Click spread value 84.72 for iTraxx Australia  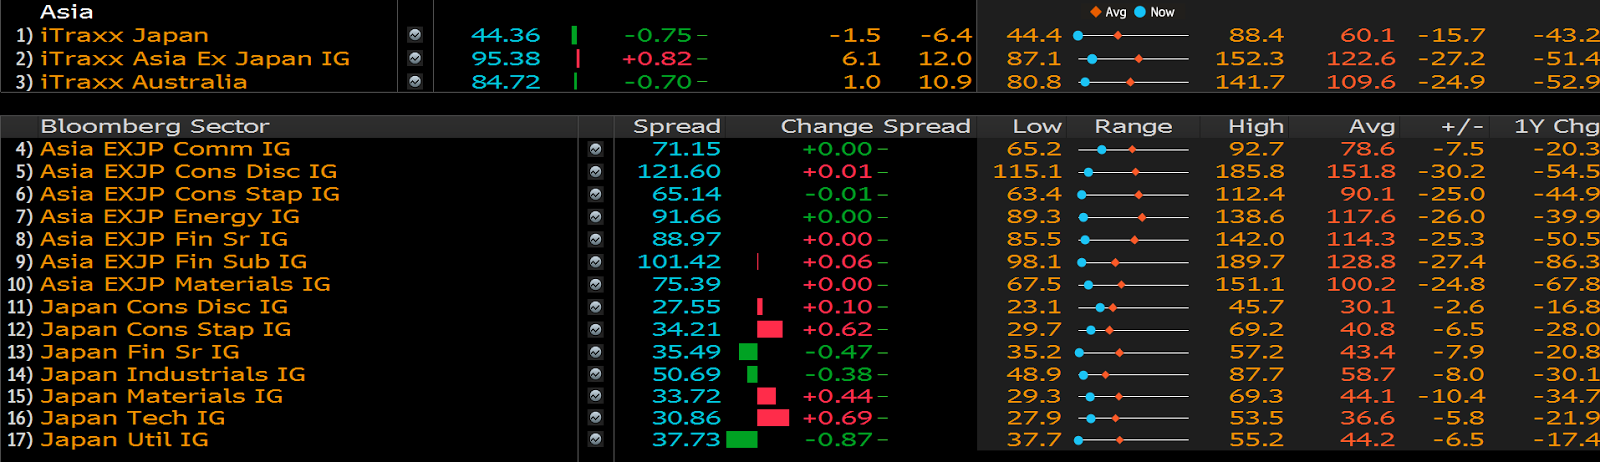coord(505,82)
